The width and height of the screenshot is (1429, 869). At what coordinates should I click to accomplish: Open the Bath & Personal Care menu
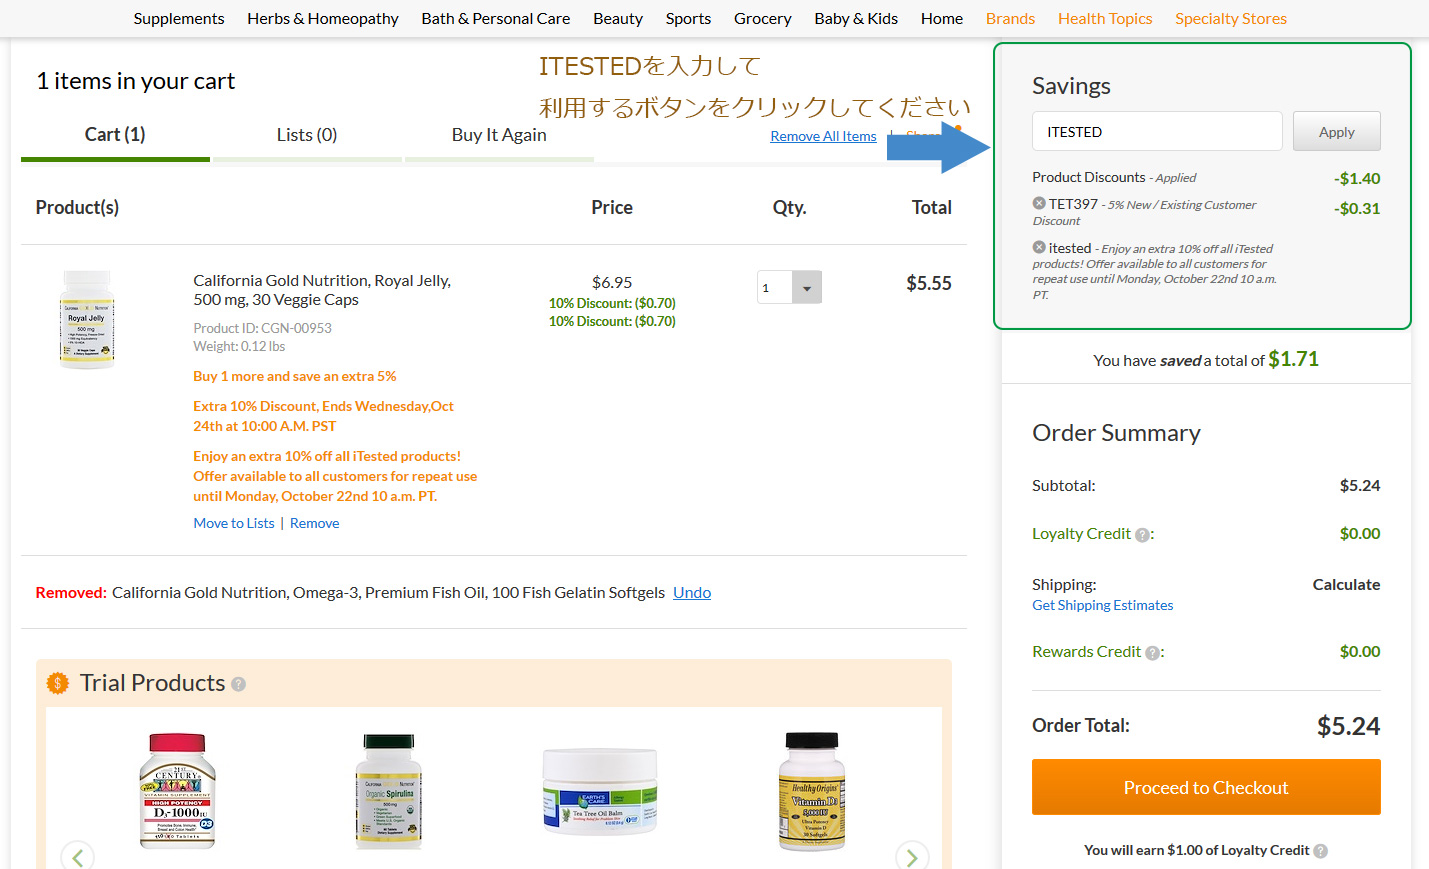[495, 18]
